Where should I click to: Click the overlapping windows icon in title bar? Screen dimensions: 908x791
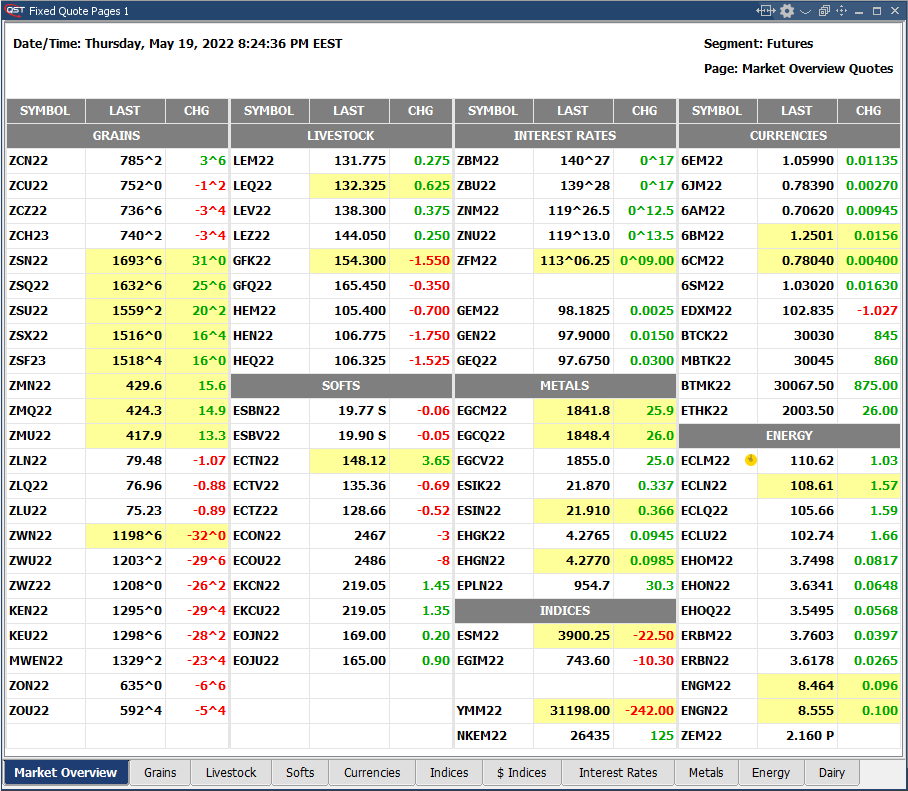point(823,11)
